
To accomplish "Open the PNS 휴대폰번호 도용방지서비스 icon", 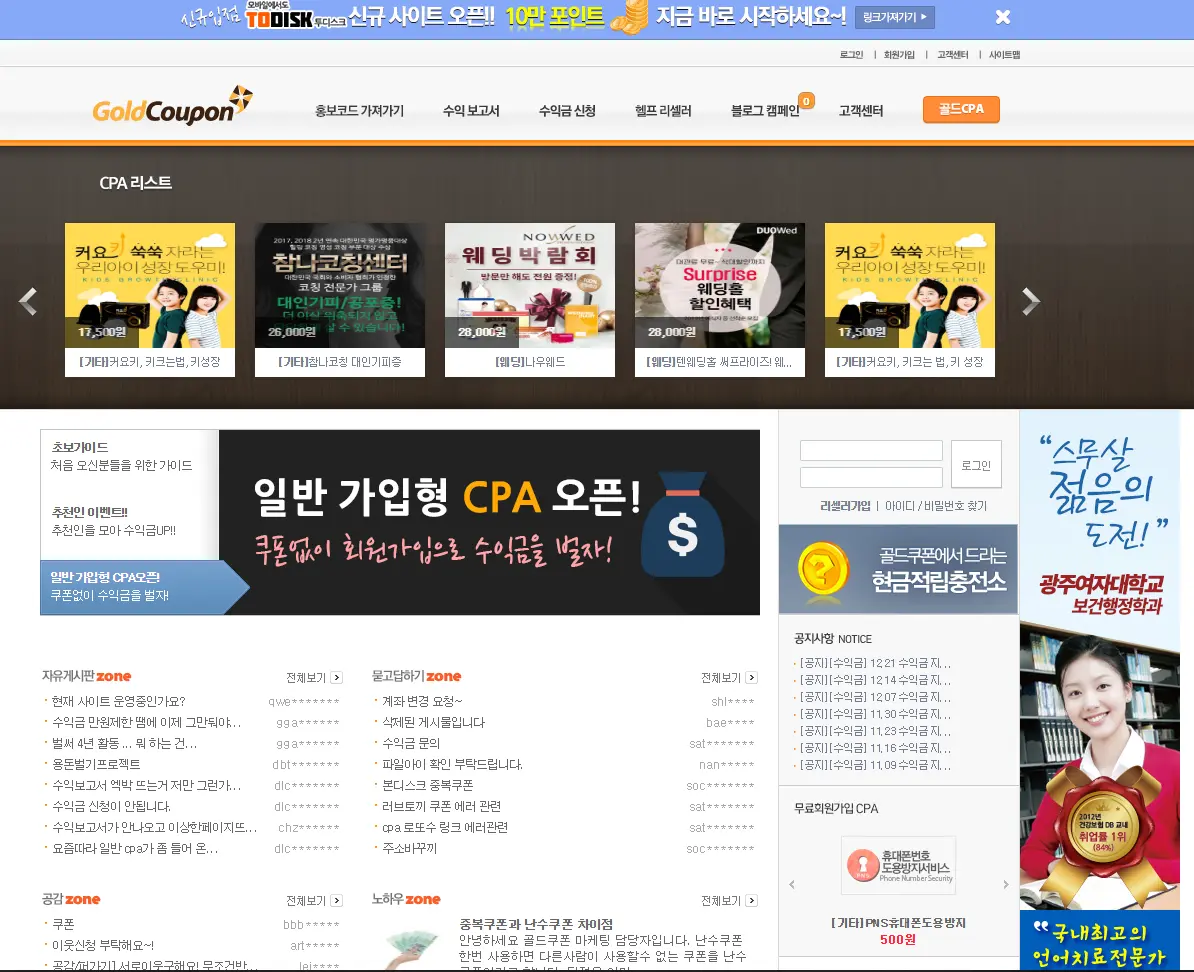I will [898, 865].
